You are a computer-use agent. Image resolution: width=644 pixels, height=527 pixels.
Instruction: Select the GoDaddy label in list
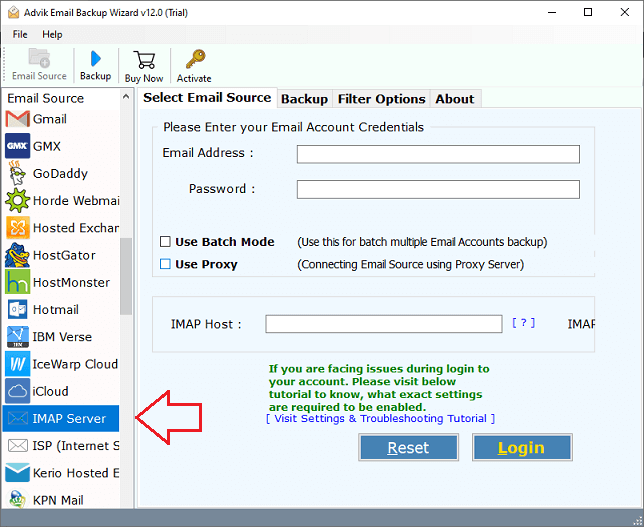[x=60, y=173]
